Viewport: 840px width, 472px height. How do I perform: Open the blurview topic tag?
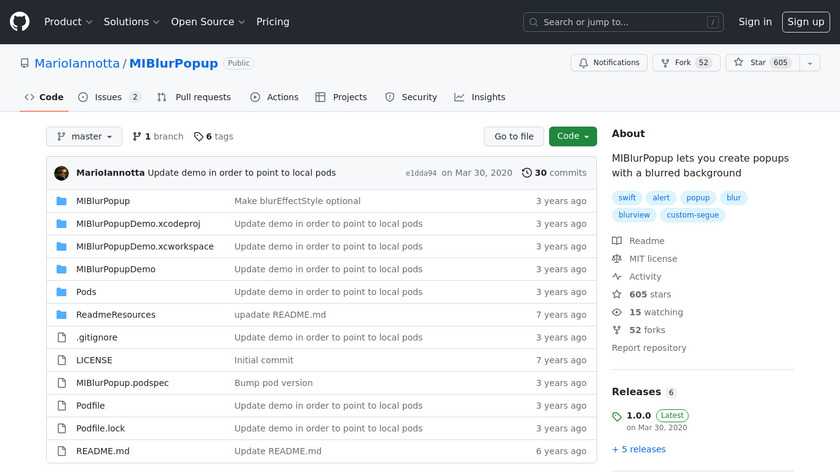(x=634, y=215)
